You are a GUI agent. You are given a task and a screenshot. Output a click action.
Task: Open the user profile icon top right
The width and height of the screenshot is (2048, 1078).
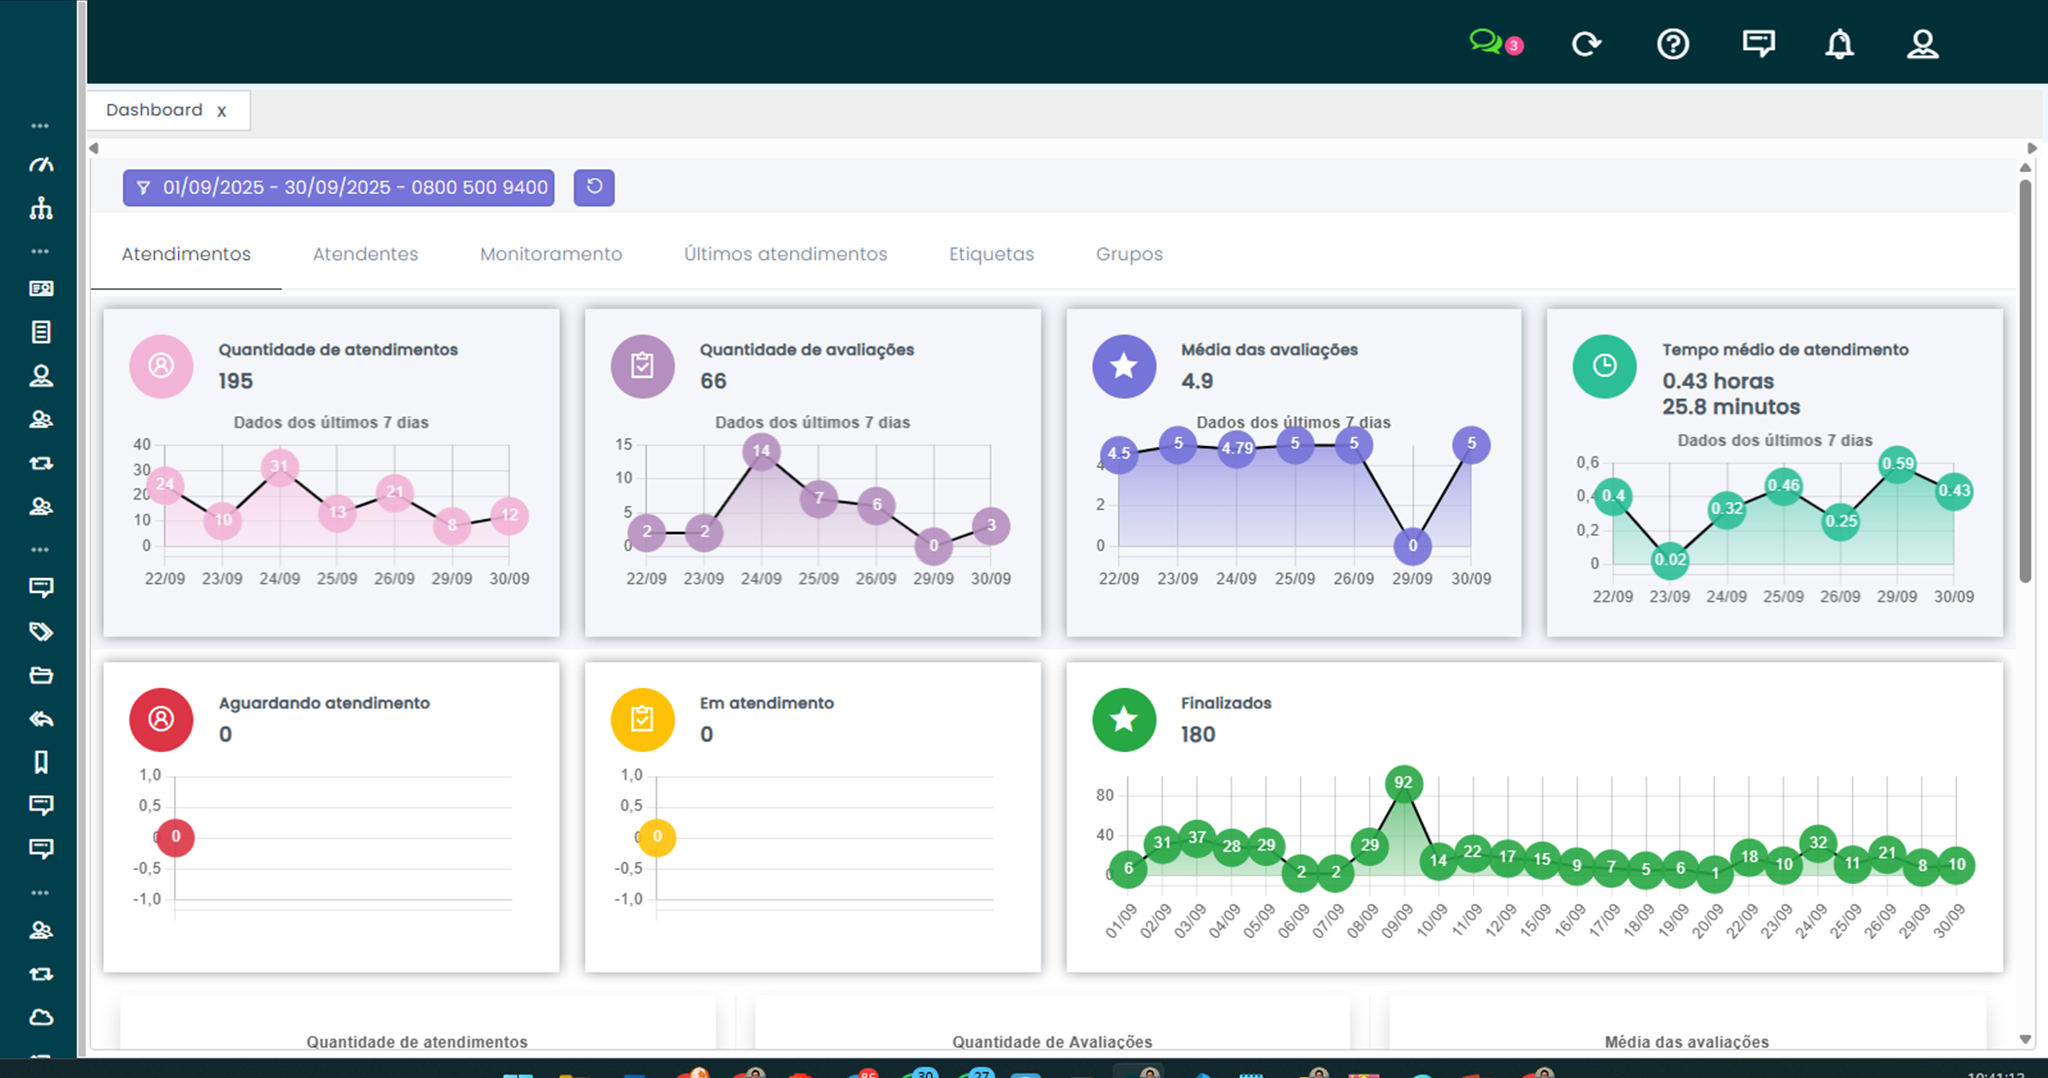click(1922, 44)
